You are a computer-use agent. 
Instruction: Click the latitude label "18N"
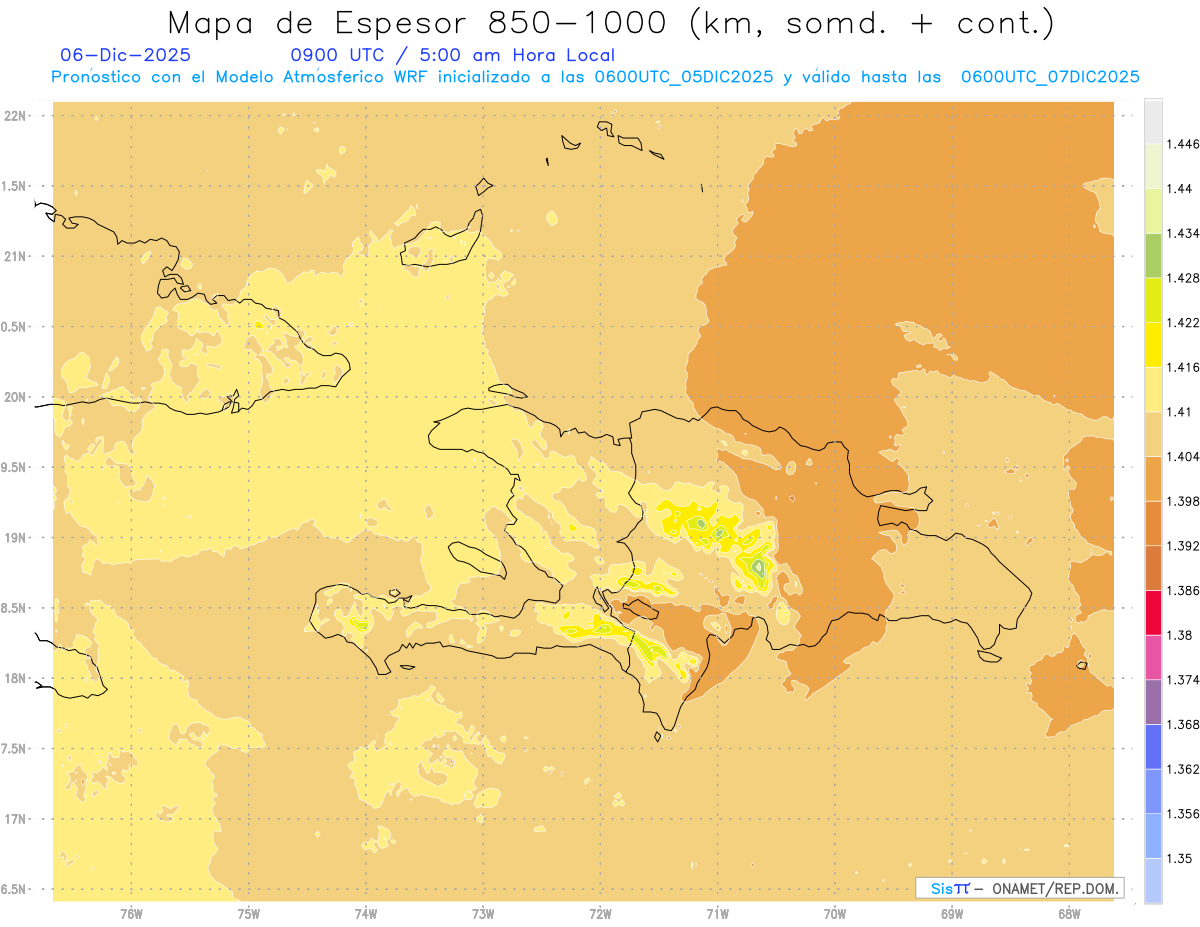click(x=14, y=678)
